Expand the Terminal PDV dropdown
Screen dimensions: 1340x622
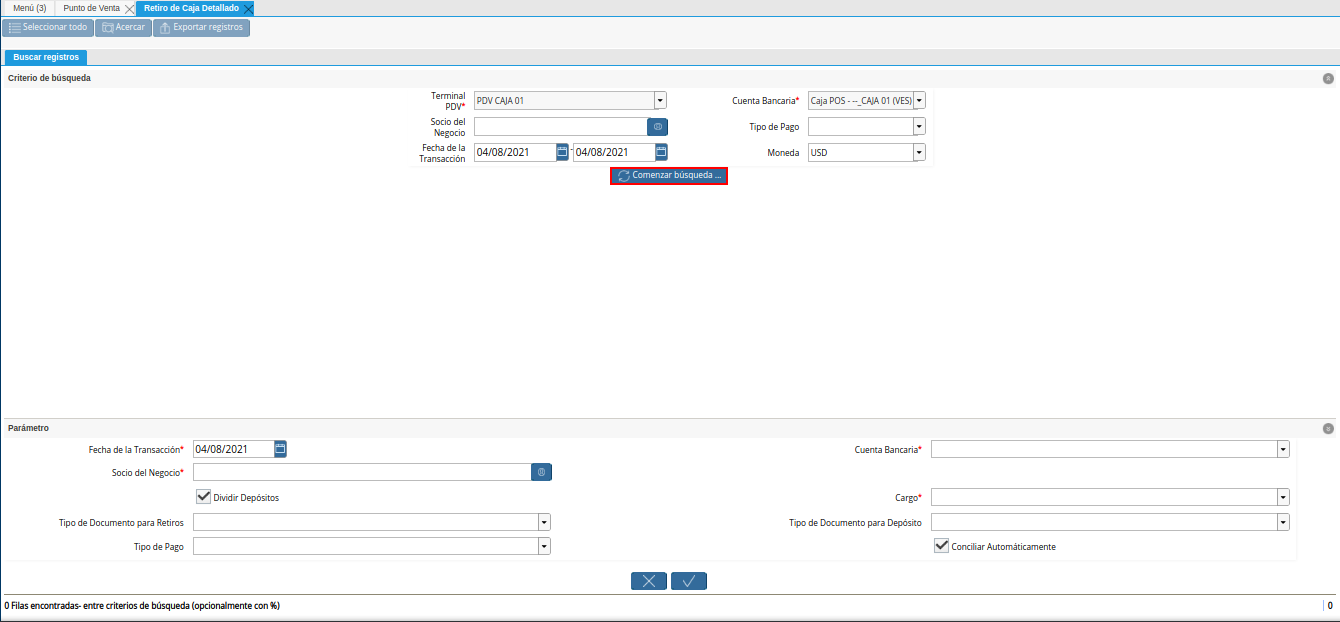tap(660, 100)
